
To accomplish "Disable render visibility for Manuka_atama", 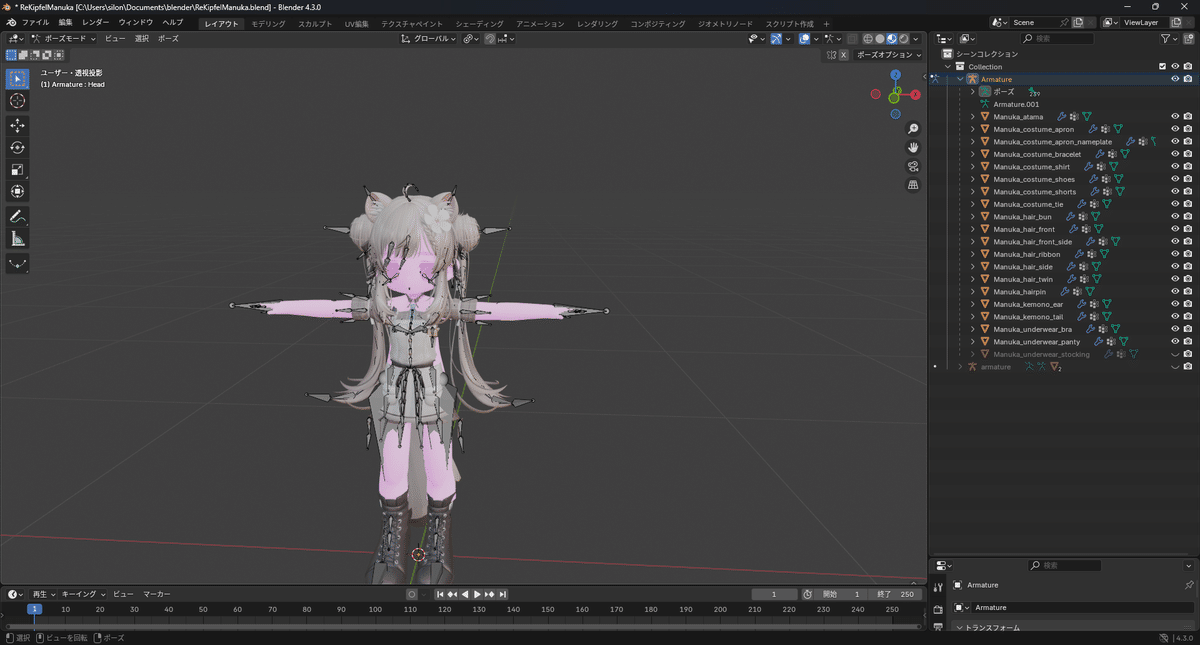I will coord(1188,116).
